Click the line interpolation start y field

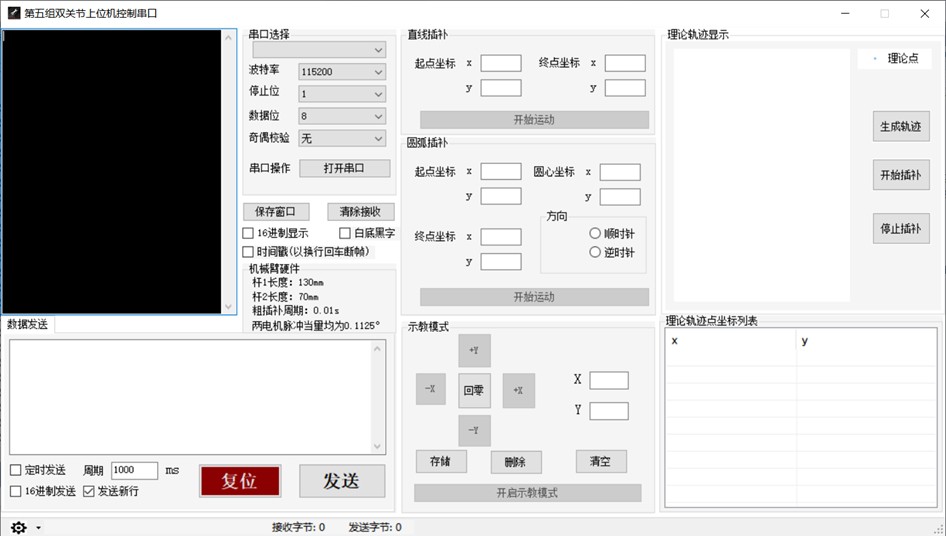point(501,88)
